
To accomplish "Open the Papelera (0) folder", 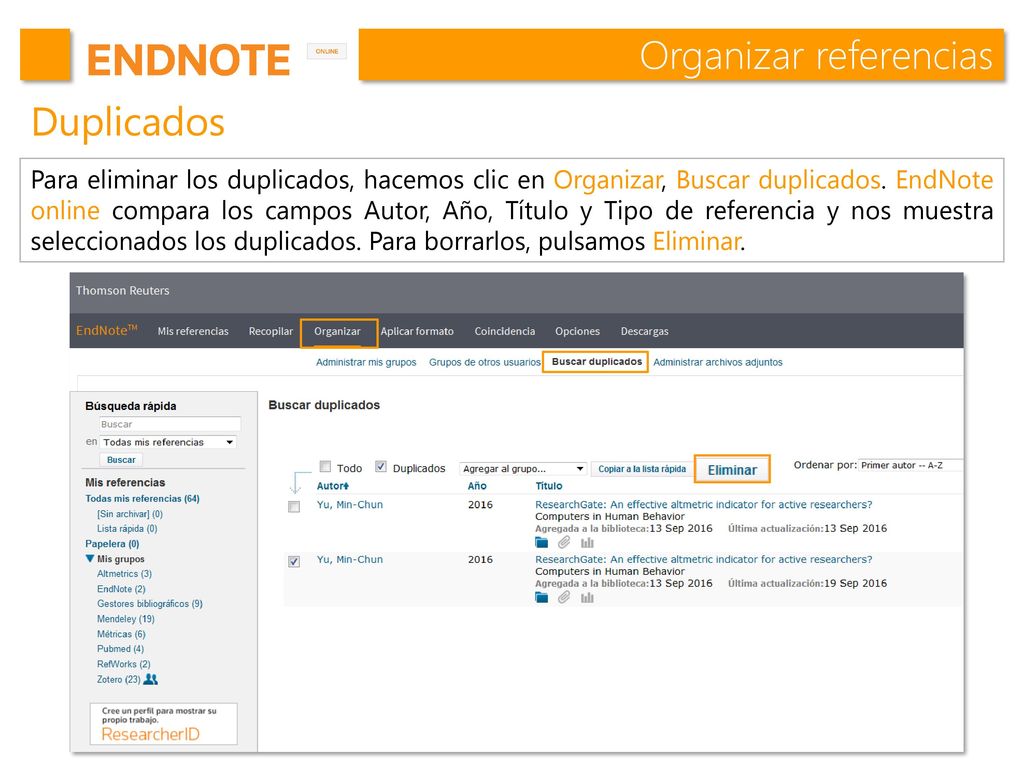I will tap(112, 543).
